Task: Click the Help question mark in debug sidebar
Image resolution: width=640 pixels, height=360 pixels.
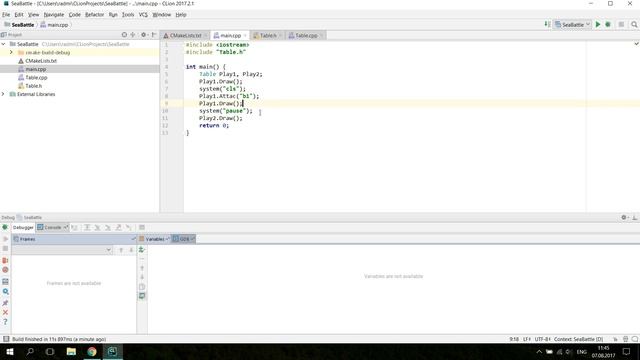Action: (5, 322)
